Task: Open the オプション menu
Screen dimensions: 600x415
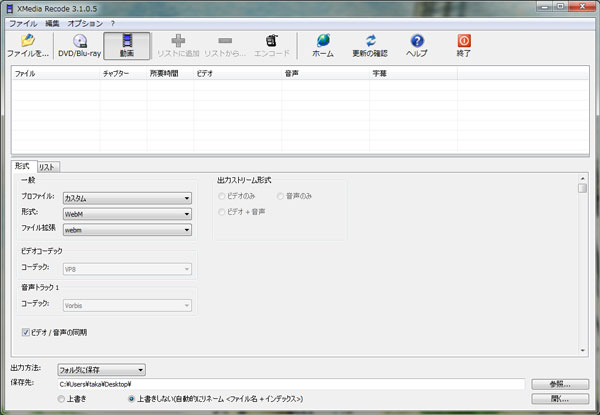Action: click(84, 23)
